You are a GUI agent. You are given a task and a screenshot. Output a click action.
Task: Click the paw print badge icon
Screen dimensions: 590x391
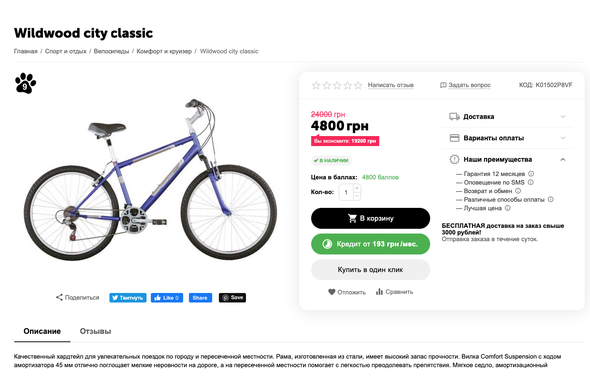coord(25,83)
